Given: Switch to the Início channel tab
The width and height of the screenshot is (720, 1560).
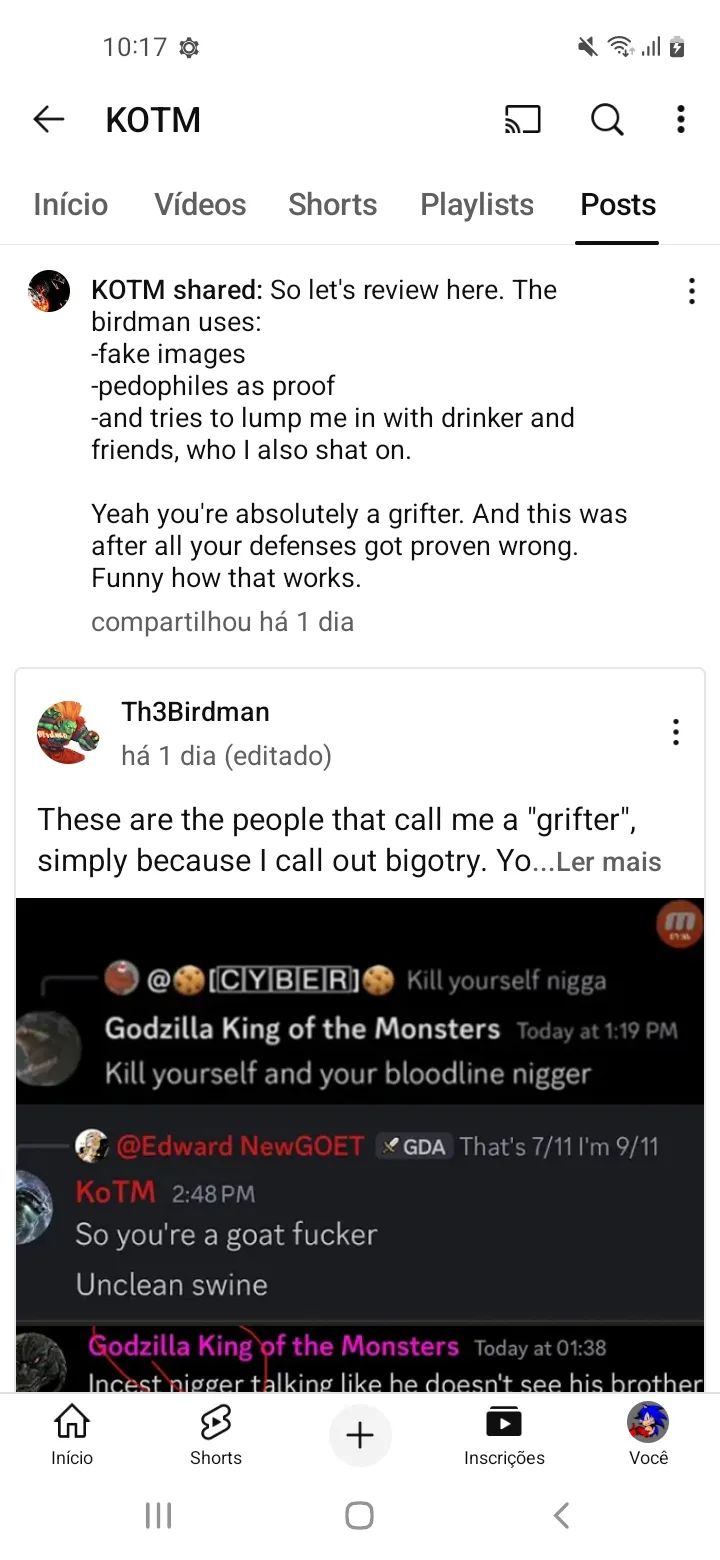Looking at the screenshot, I should pos(70,205).
